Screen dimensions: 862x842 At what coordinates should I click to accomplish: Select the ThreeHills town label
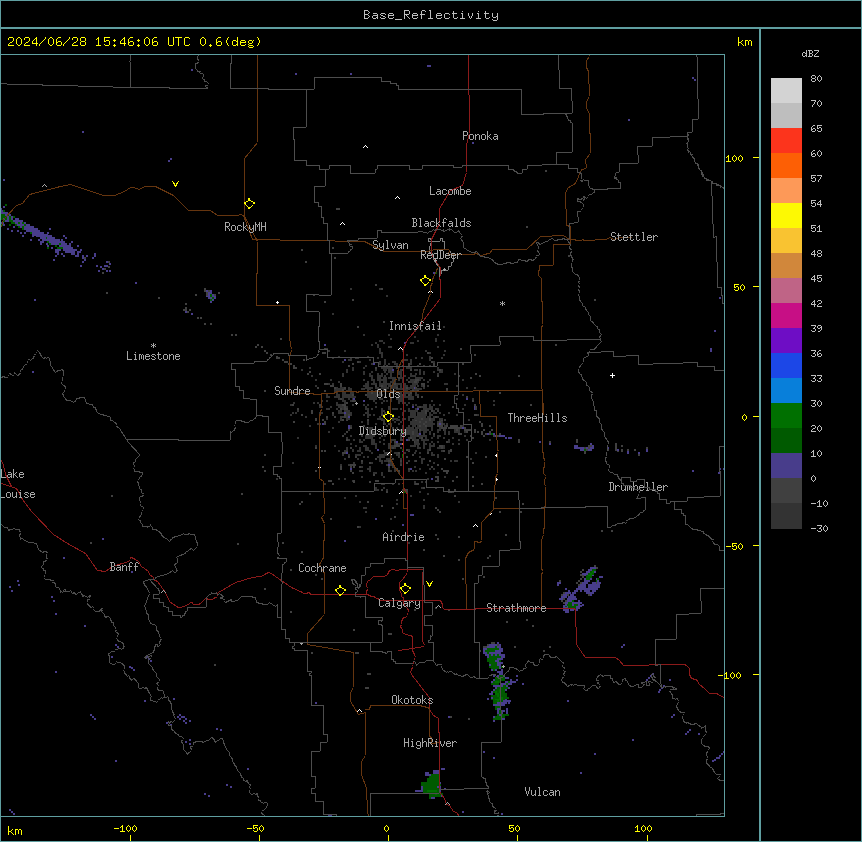(x=537, y=418)
